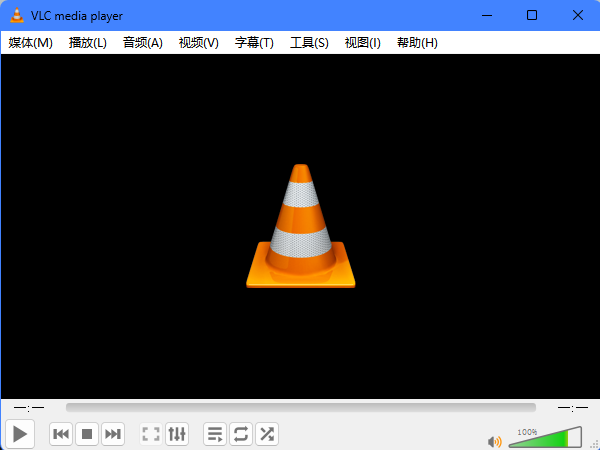Image resolution: width=600 pixels, height=450 pixels.
Task: Start playback with the Play button
Action: (x=20, y=434)
